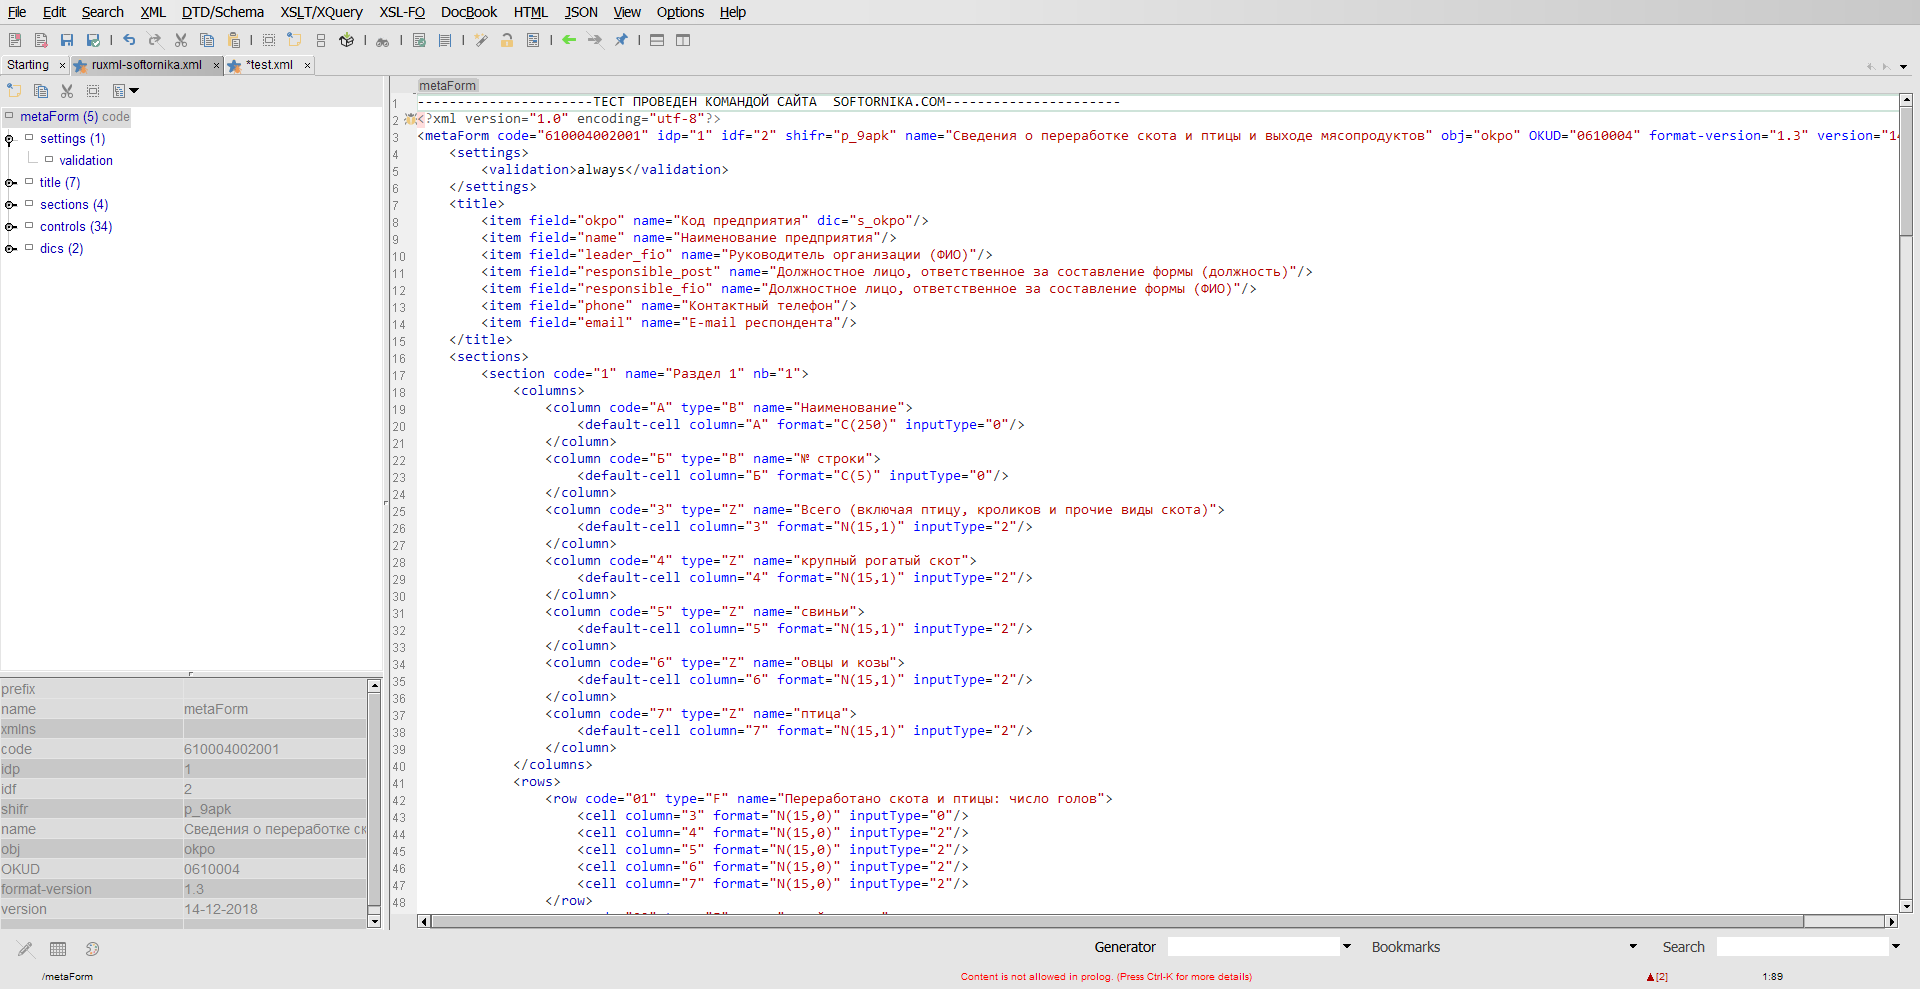Split editor vertically using toolbar icon

[683, 40]
